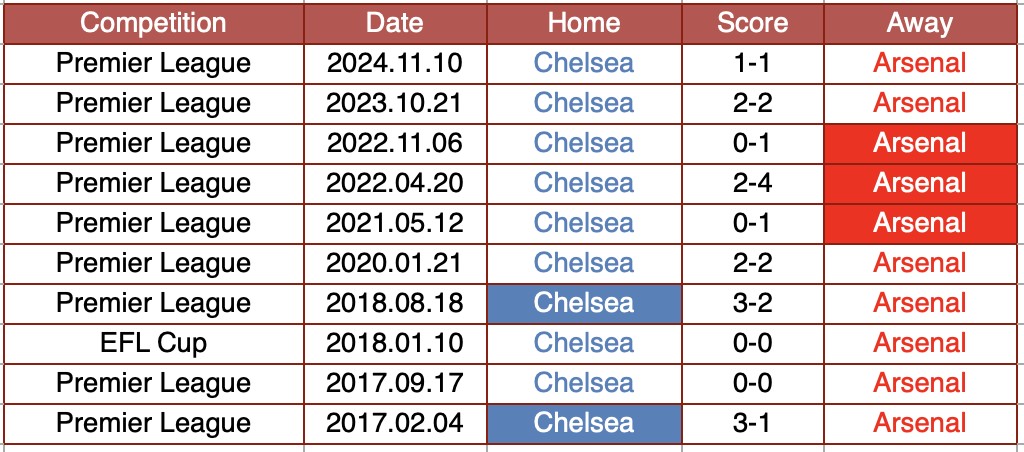Viewport: 1024px width, 452px height.
Task: Click the 3-2 score cell
Action: point(752,303)
